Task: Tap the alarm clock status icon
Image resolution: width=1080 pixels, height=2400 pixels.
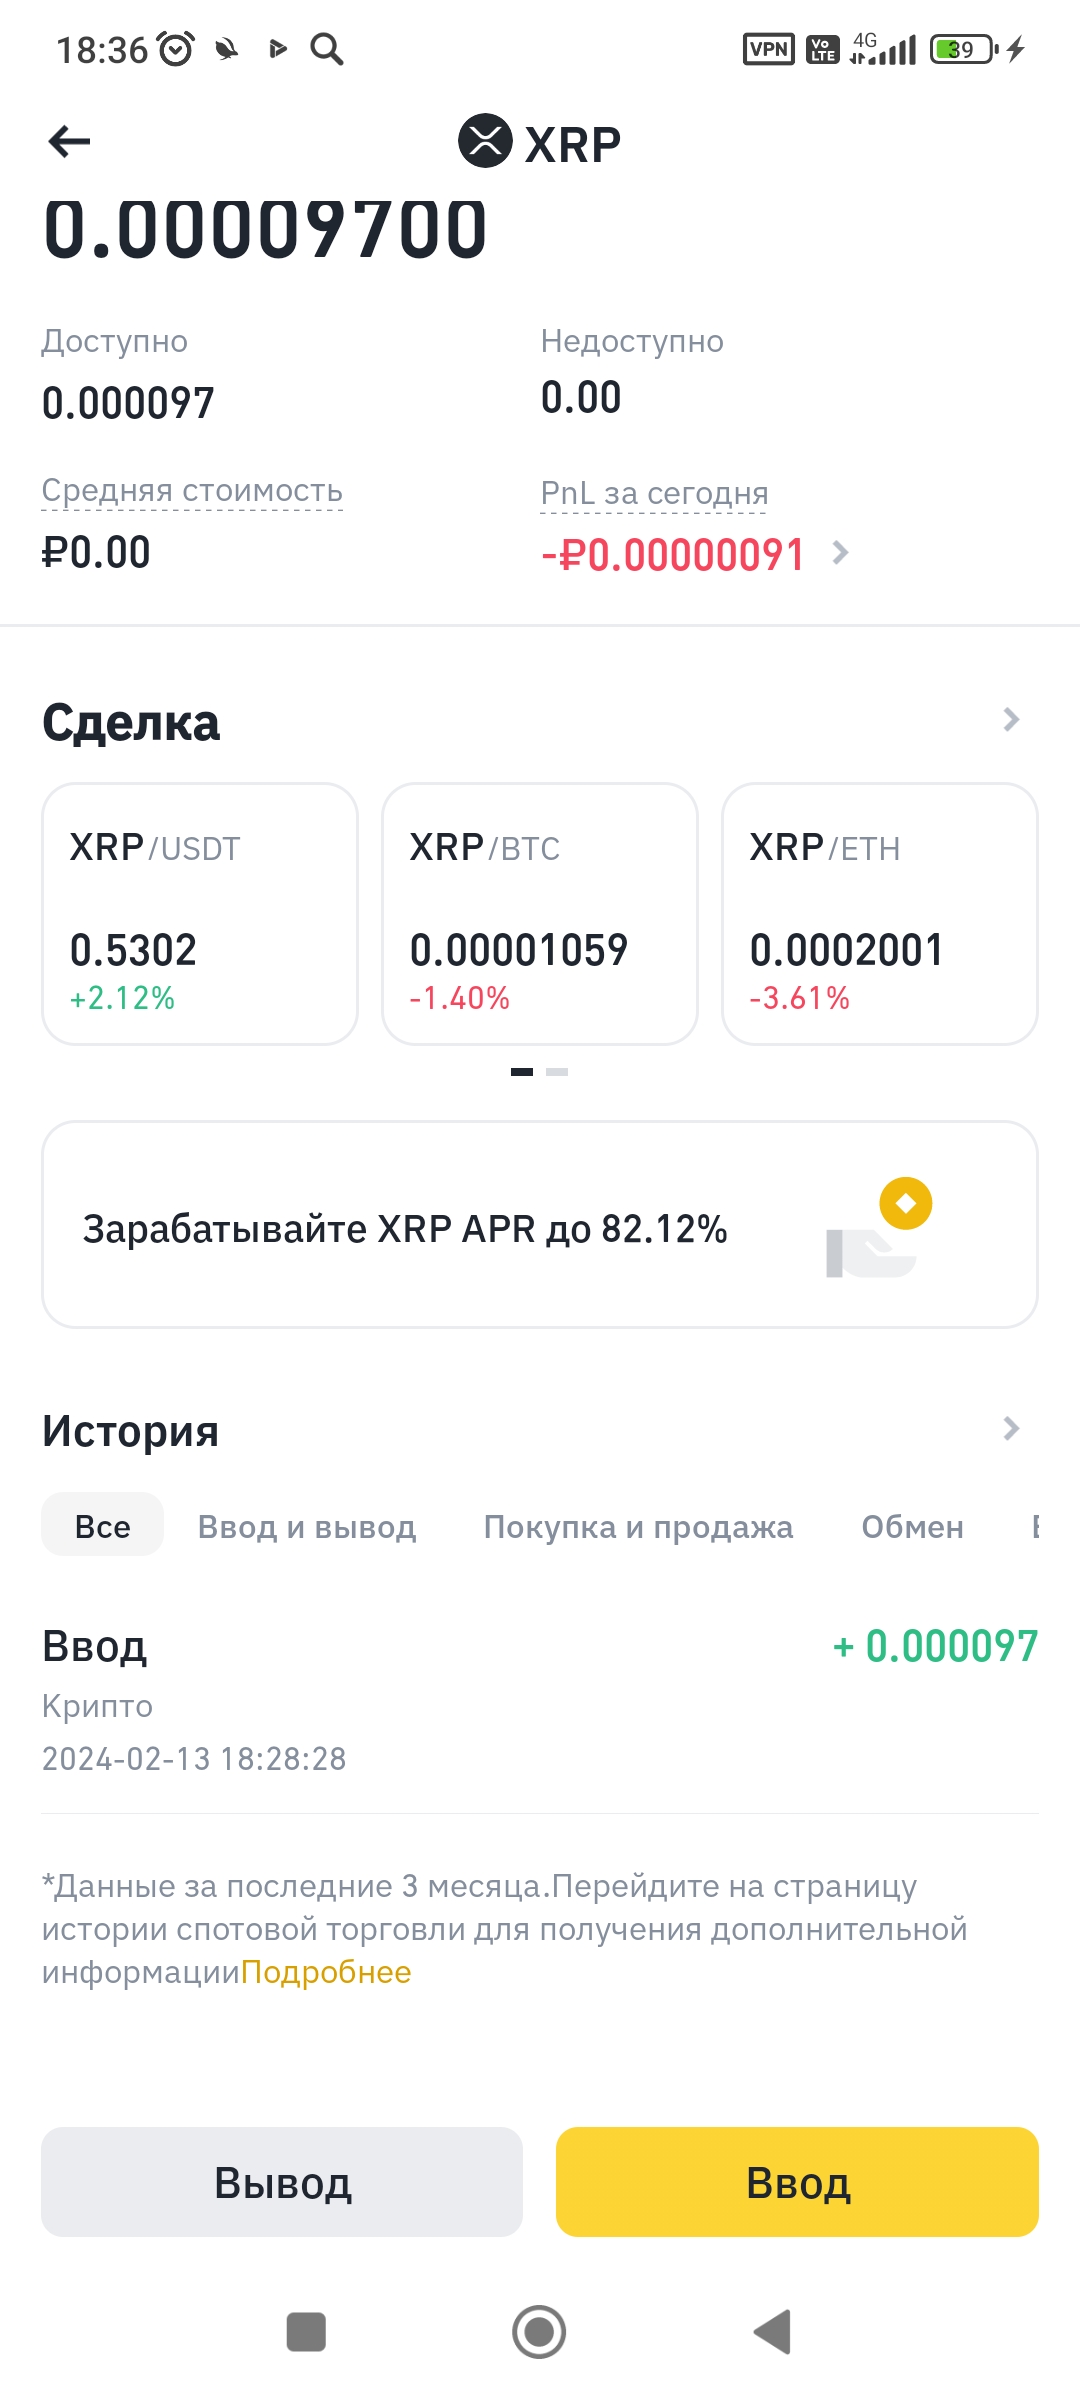Action: click(177, 49)
